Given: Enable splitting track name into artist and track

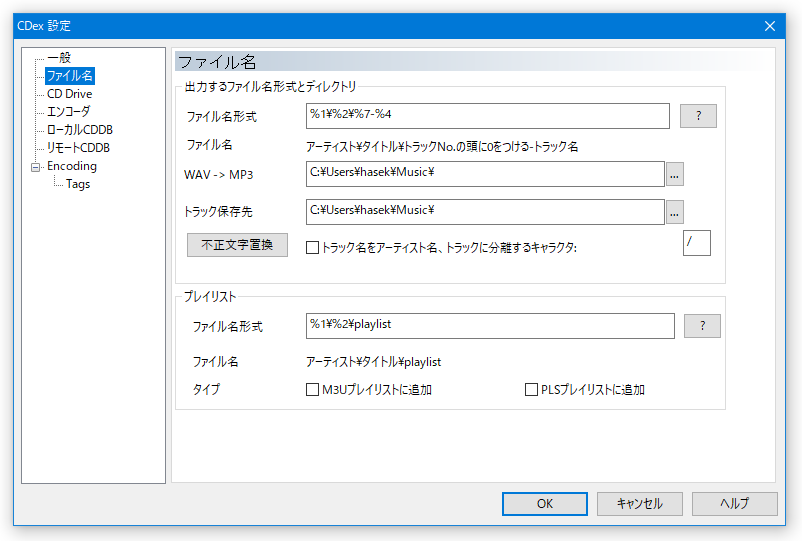Looking at the screenshot, I should pyautogui.click(x=312, y=247).
